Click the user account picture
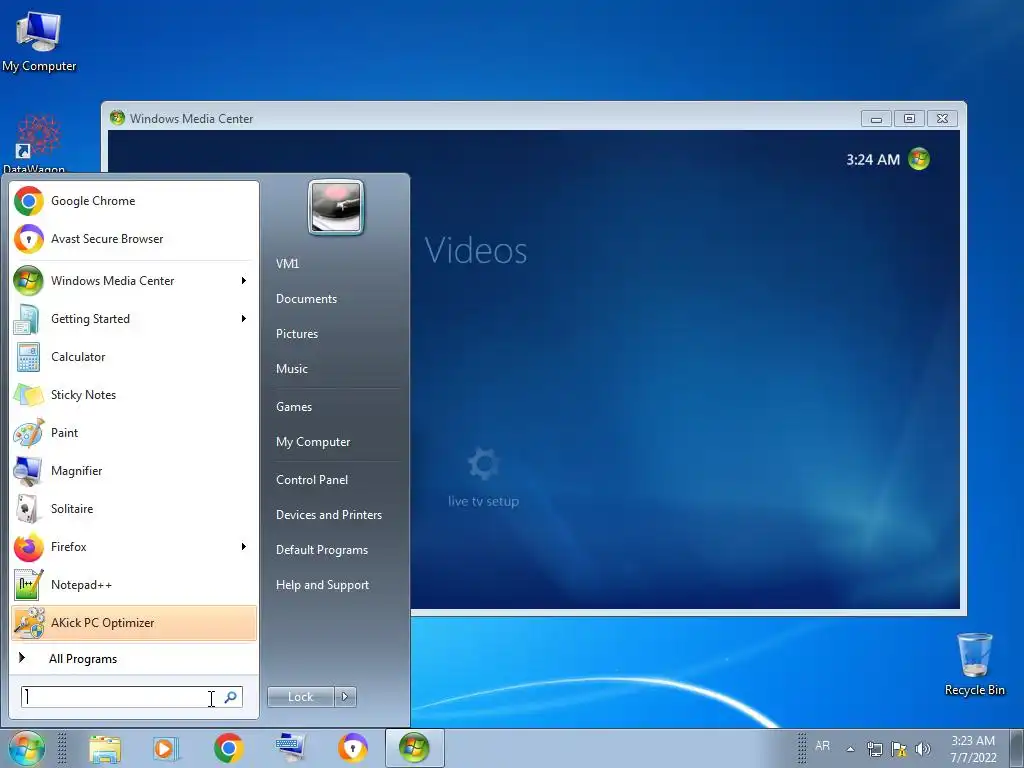Image resolution: width=1024 pixels, height=768 pixels. (x=336, y=207)
